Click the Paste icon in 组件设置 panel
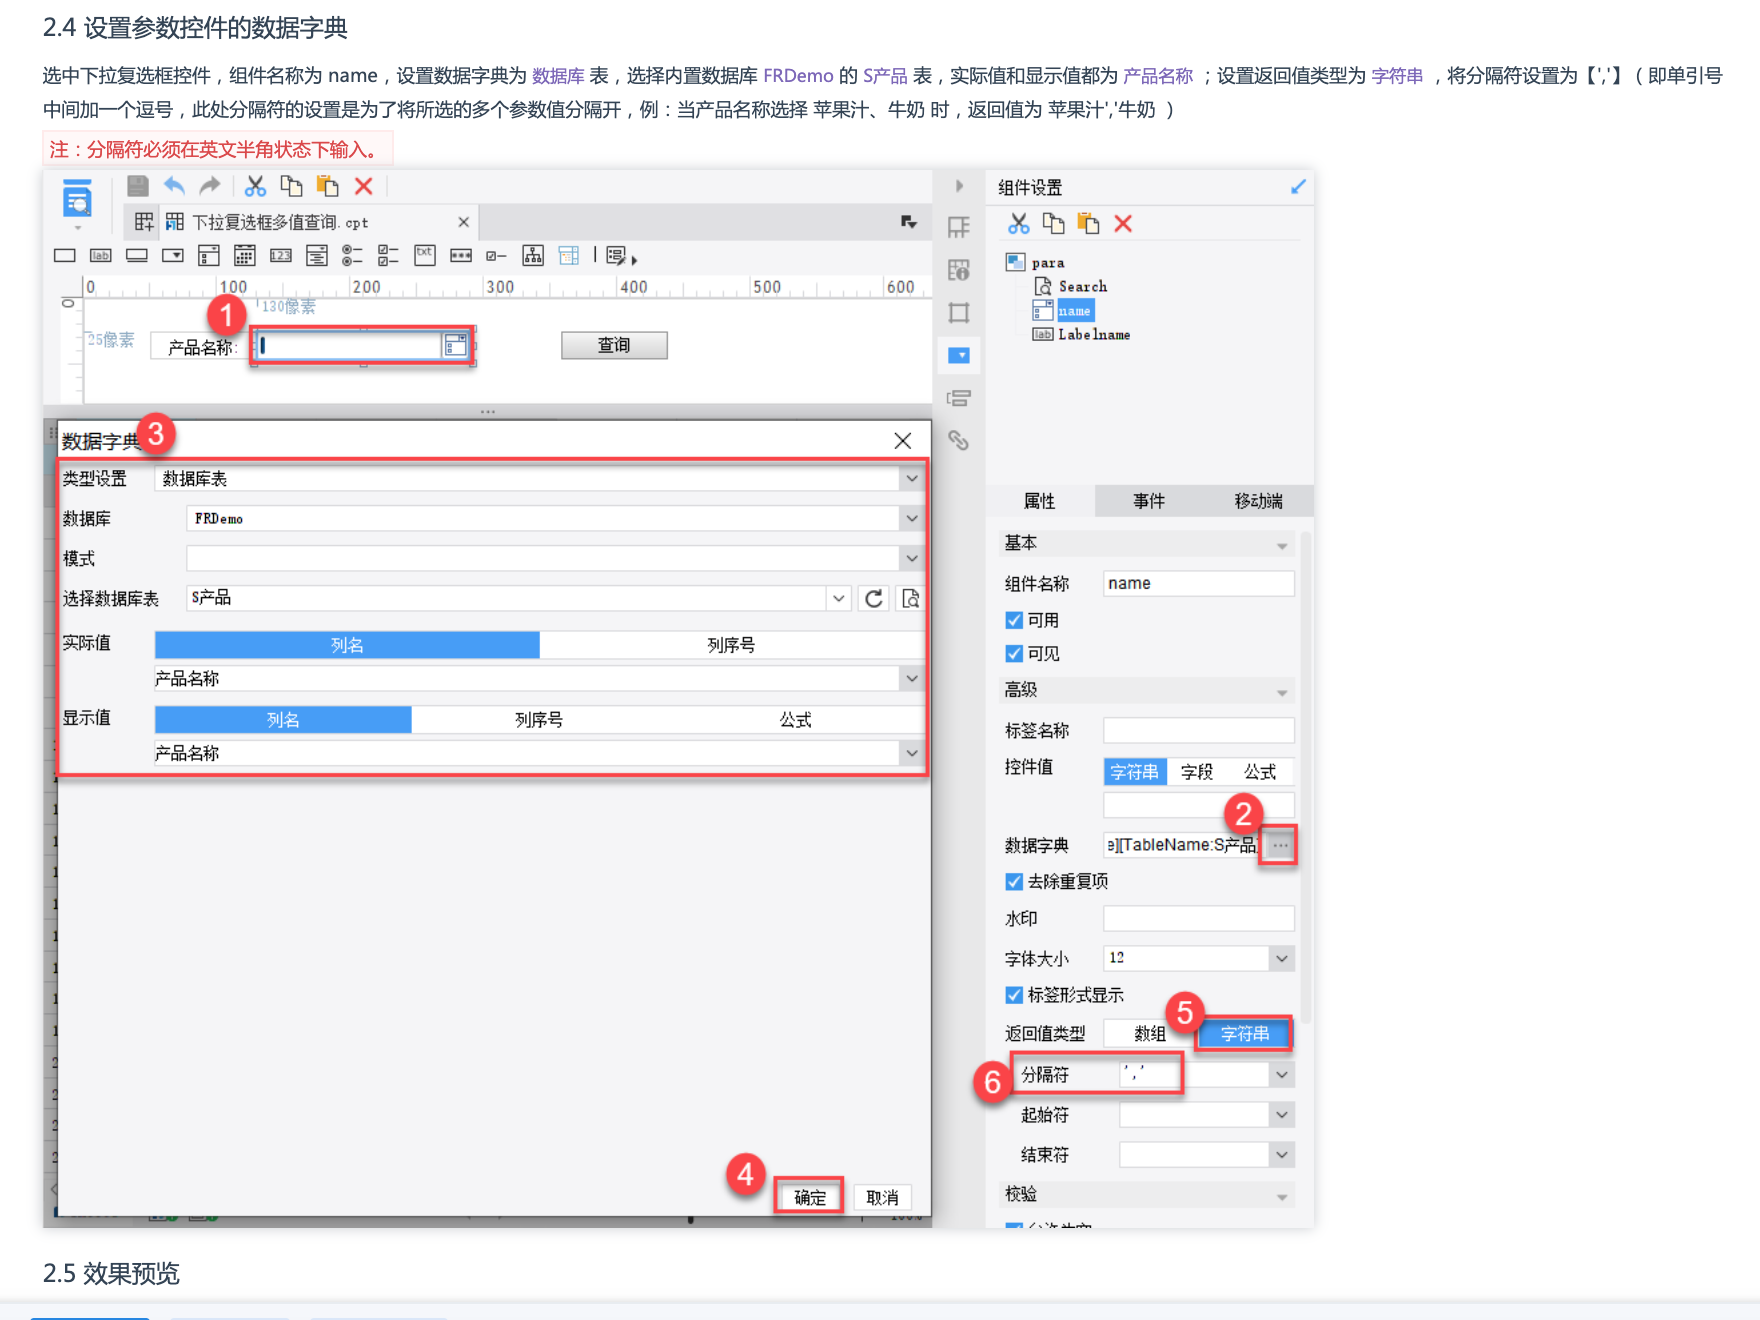1760x1320 pixels. click(x=1088, y=224)
